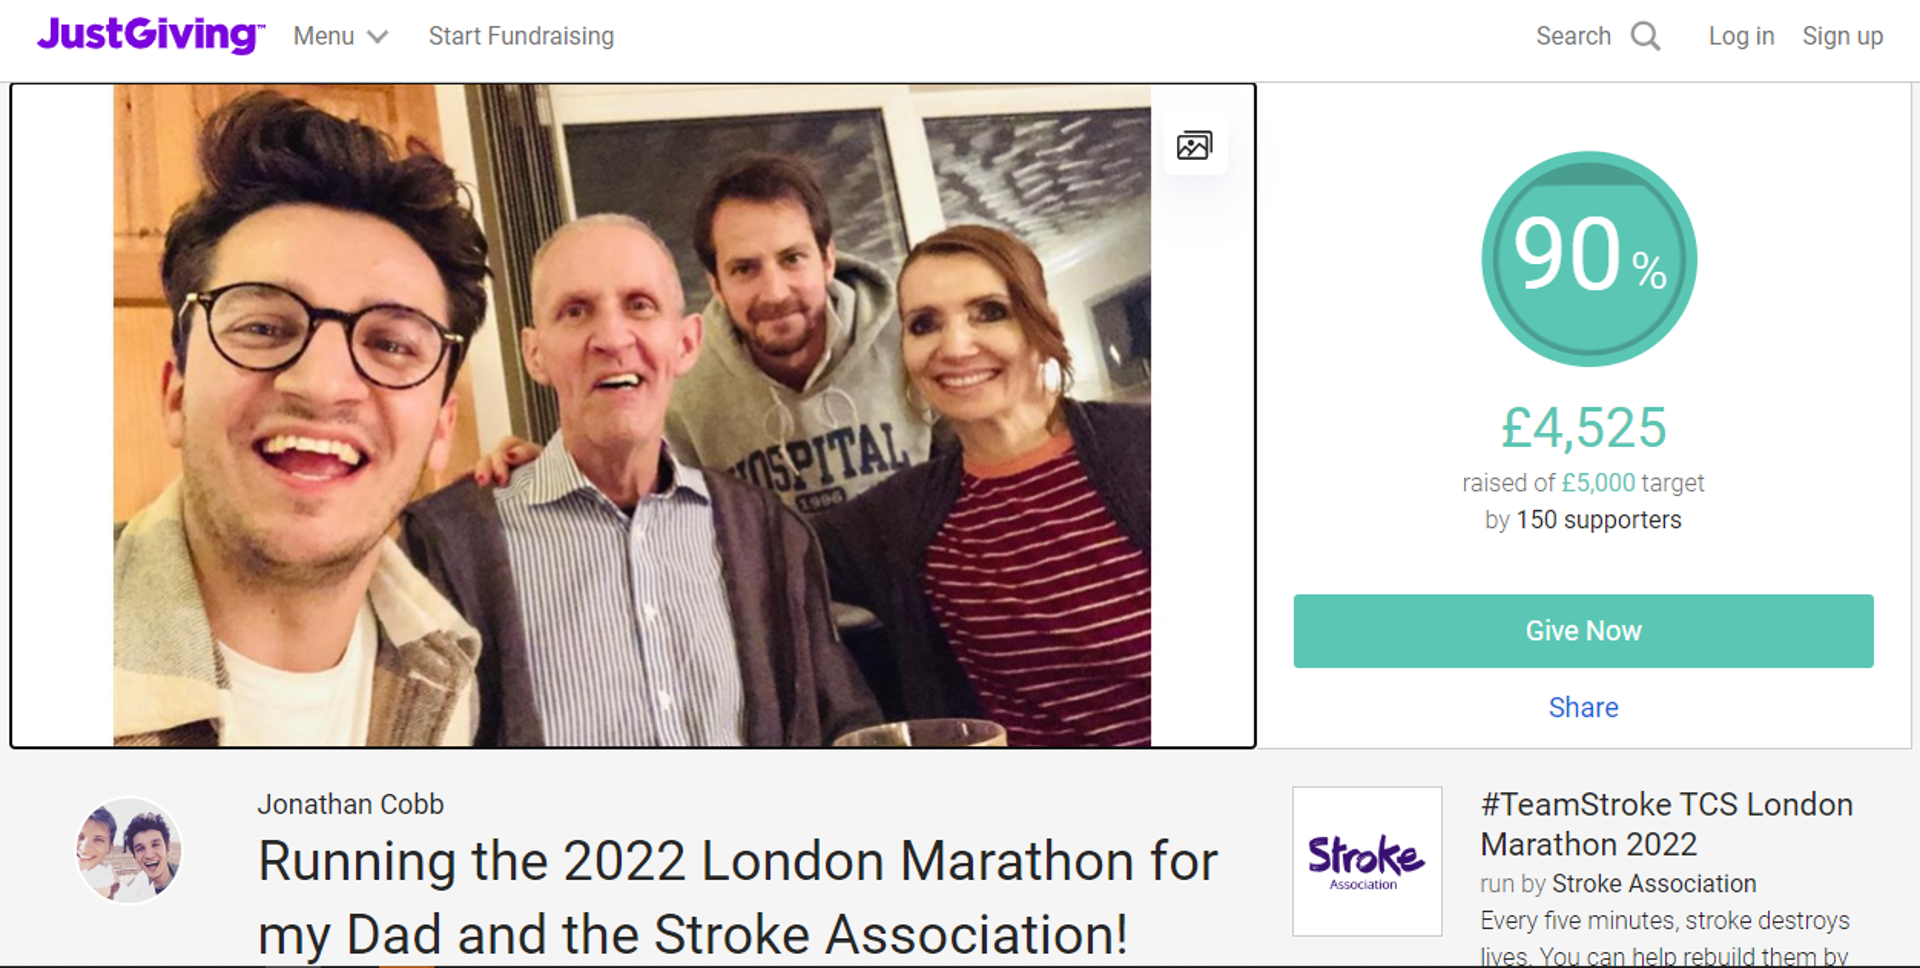1920x968 pixels.
Task: Open the Log in link
Action: (x=1741, y=37)
